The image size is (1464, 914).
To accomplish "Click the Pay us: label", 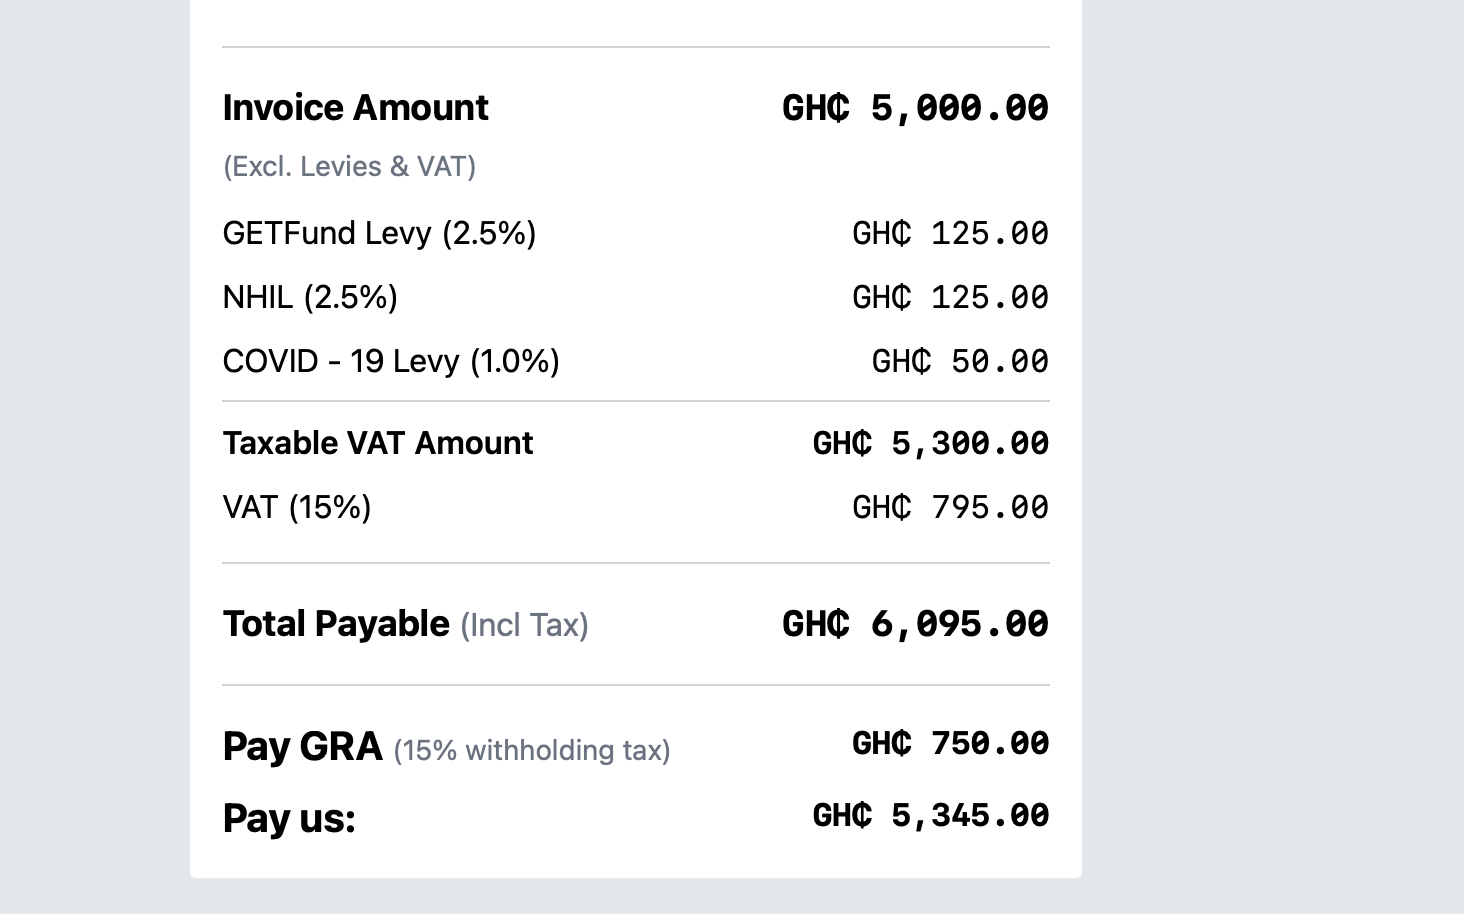I will 289,818.
